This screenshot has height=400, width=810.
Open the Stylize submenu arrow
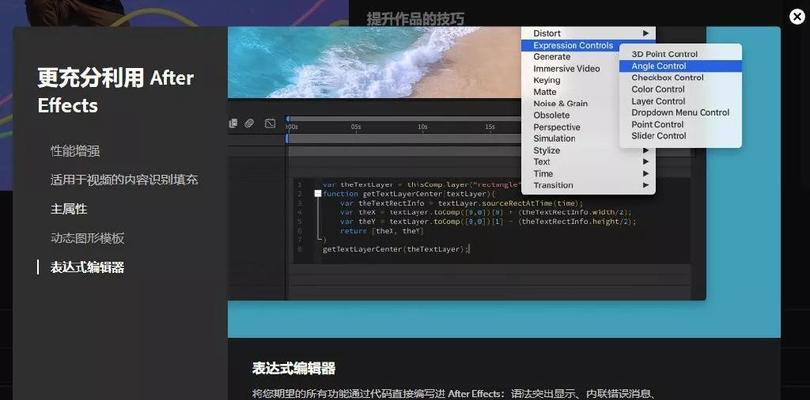point(646,150)
